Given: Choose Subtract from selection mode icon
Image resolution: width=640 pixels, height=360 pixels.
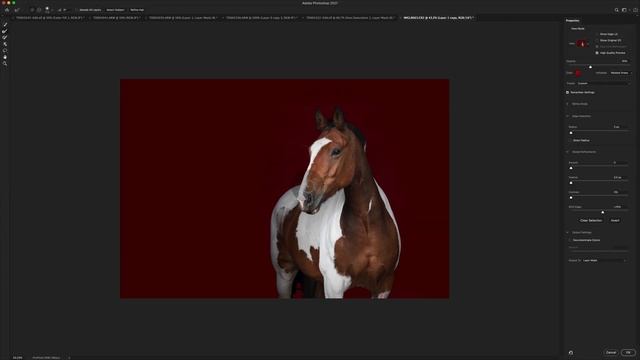Looking at the screenshot, I should point(39,10).
